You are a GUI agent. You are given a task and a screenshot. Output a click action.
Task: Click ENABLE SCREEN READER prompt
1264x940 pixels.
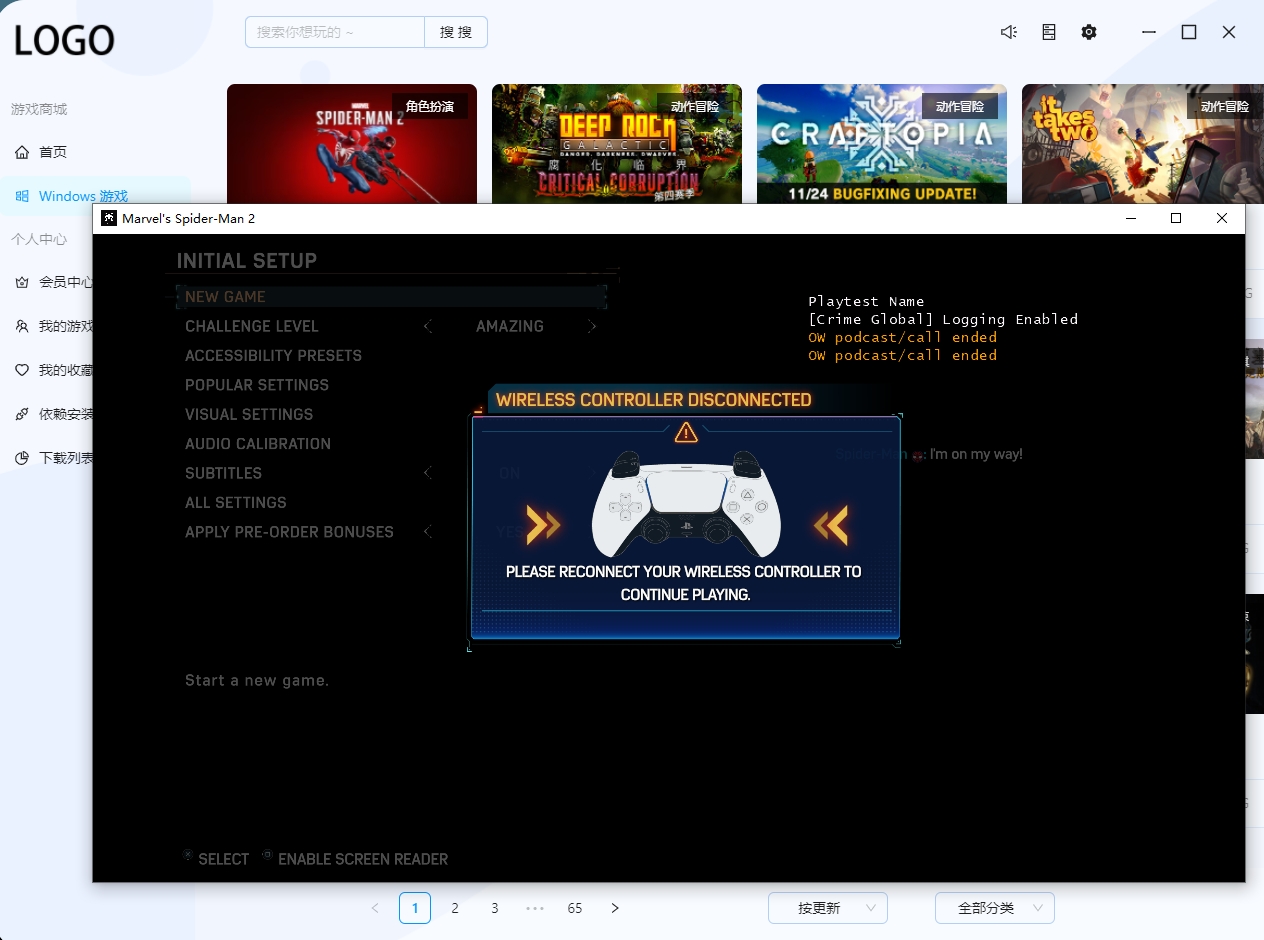(x=355, y=859)
